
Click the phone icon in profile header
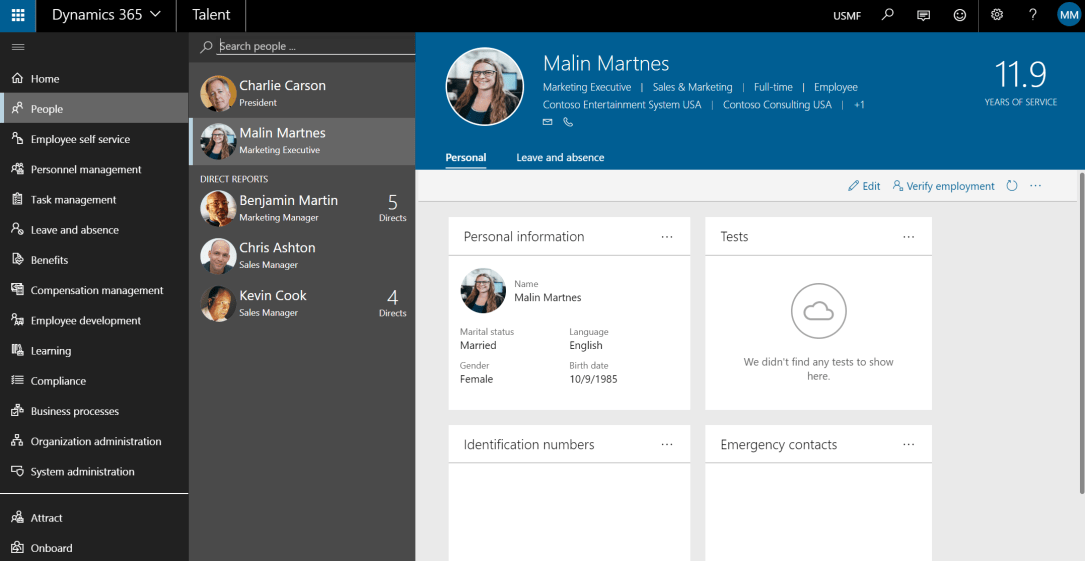pos(568,122)
